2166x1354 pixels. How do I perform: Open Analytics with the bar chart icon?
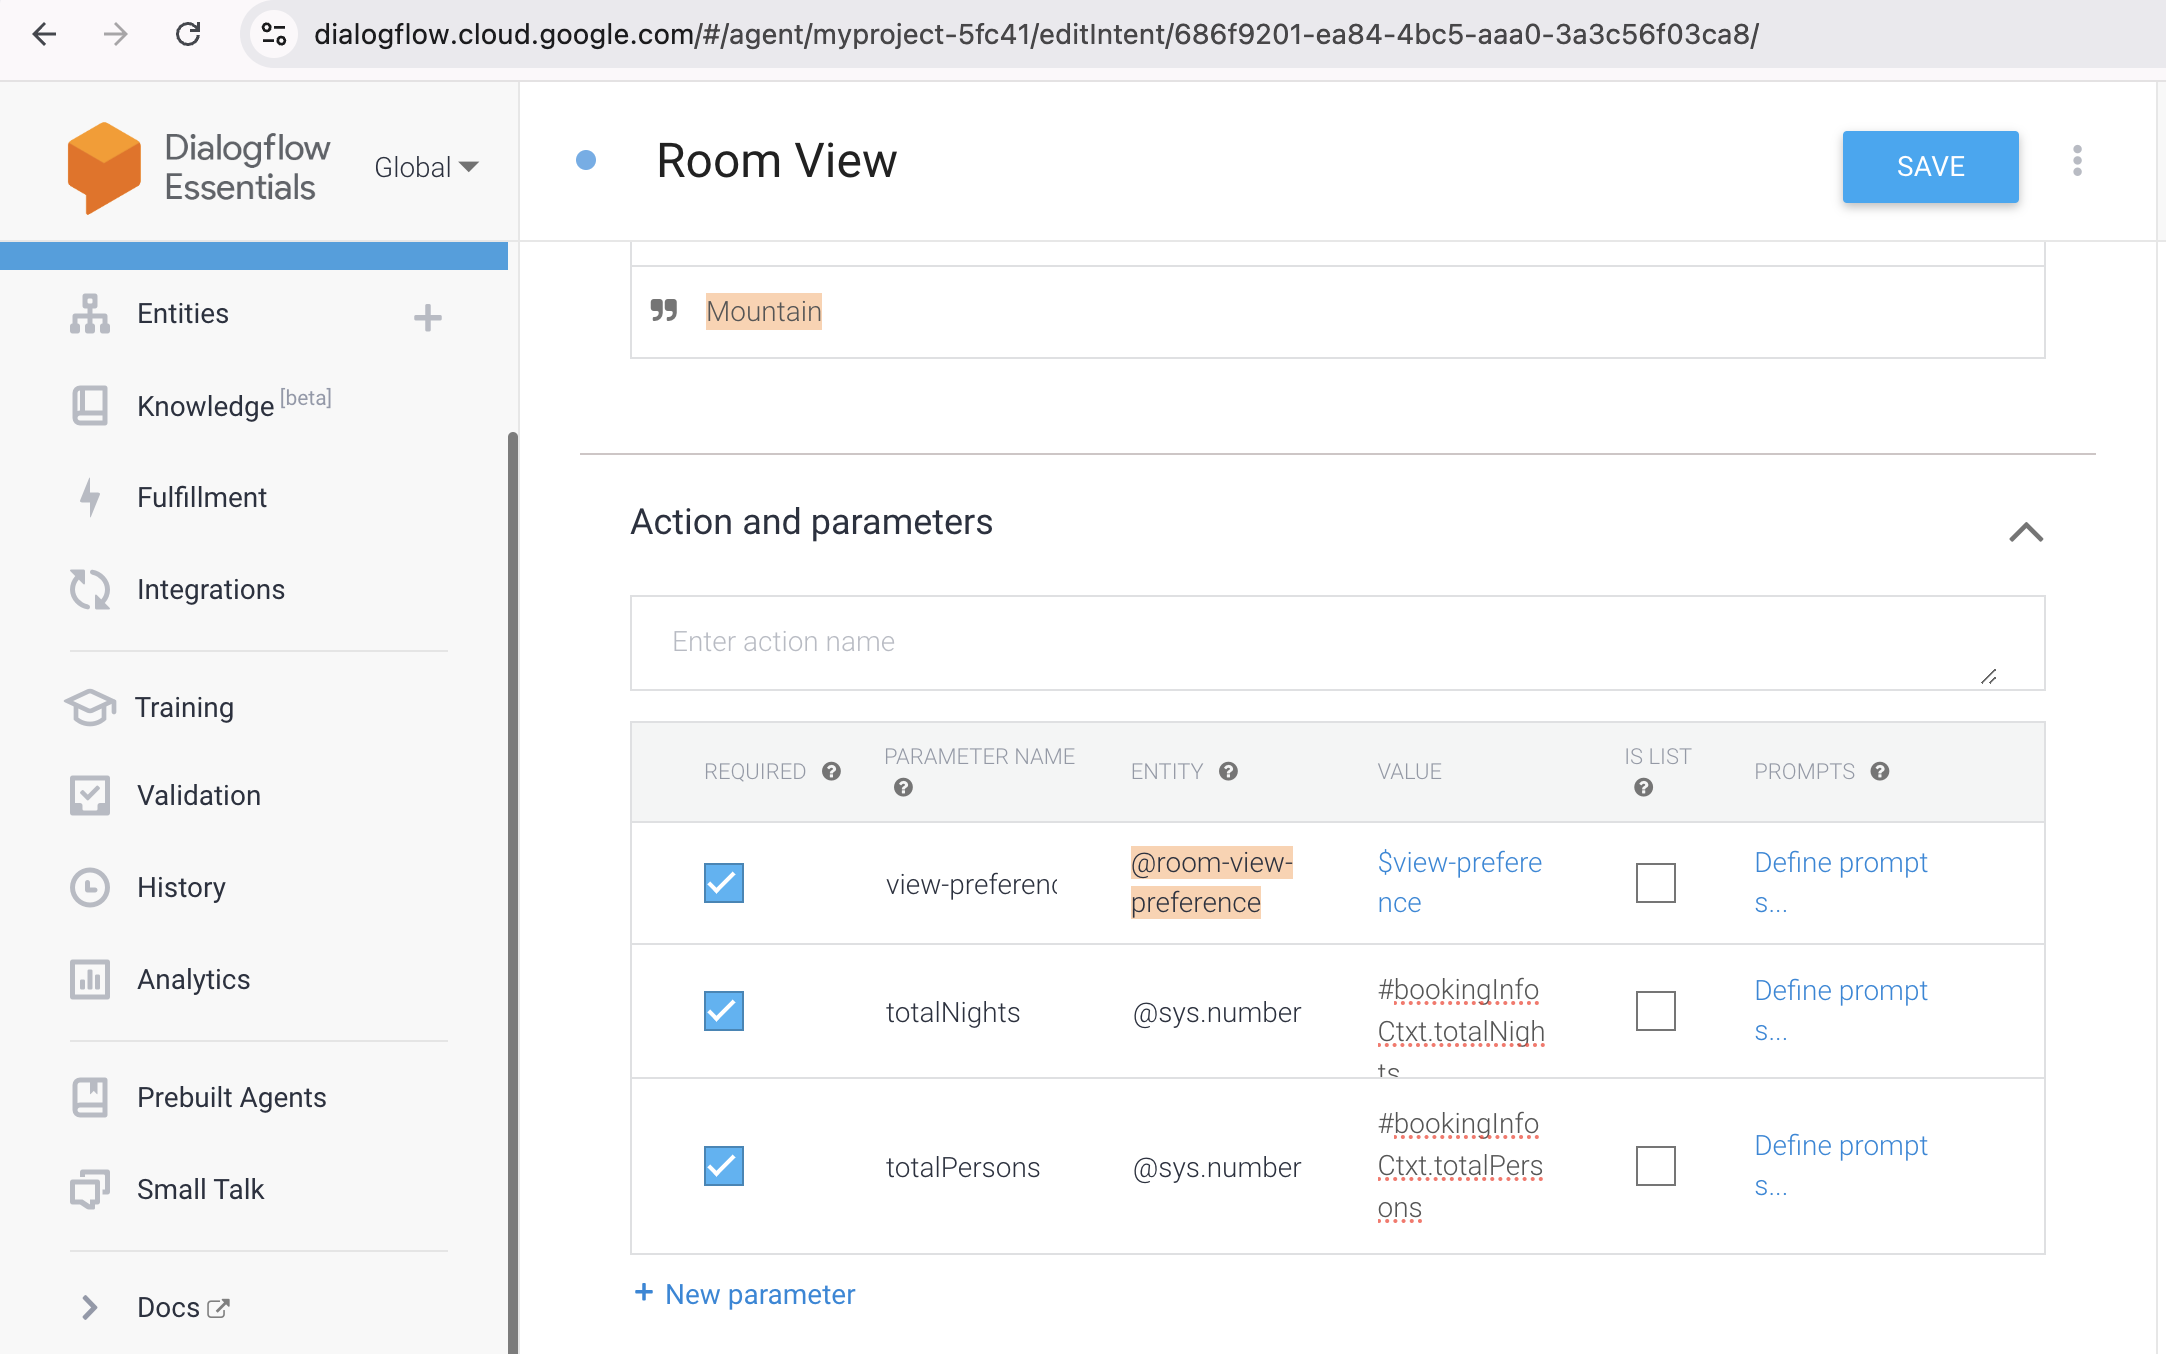(90, 980)
